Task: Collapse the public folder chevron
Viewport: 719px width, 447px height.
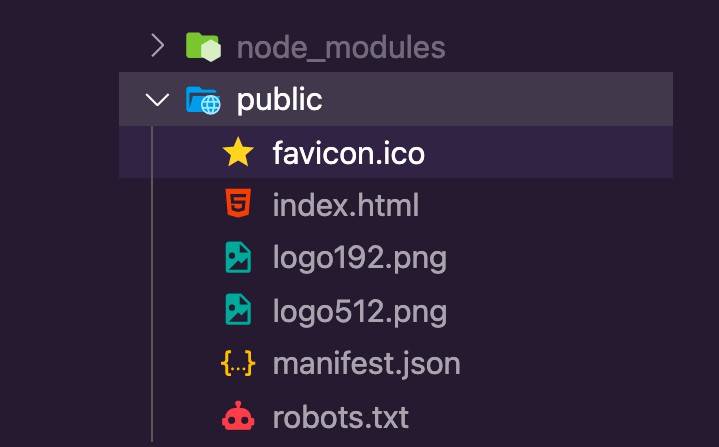Action: click(x=156, y=100)
